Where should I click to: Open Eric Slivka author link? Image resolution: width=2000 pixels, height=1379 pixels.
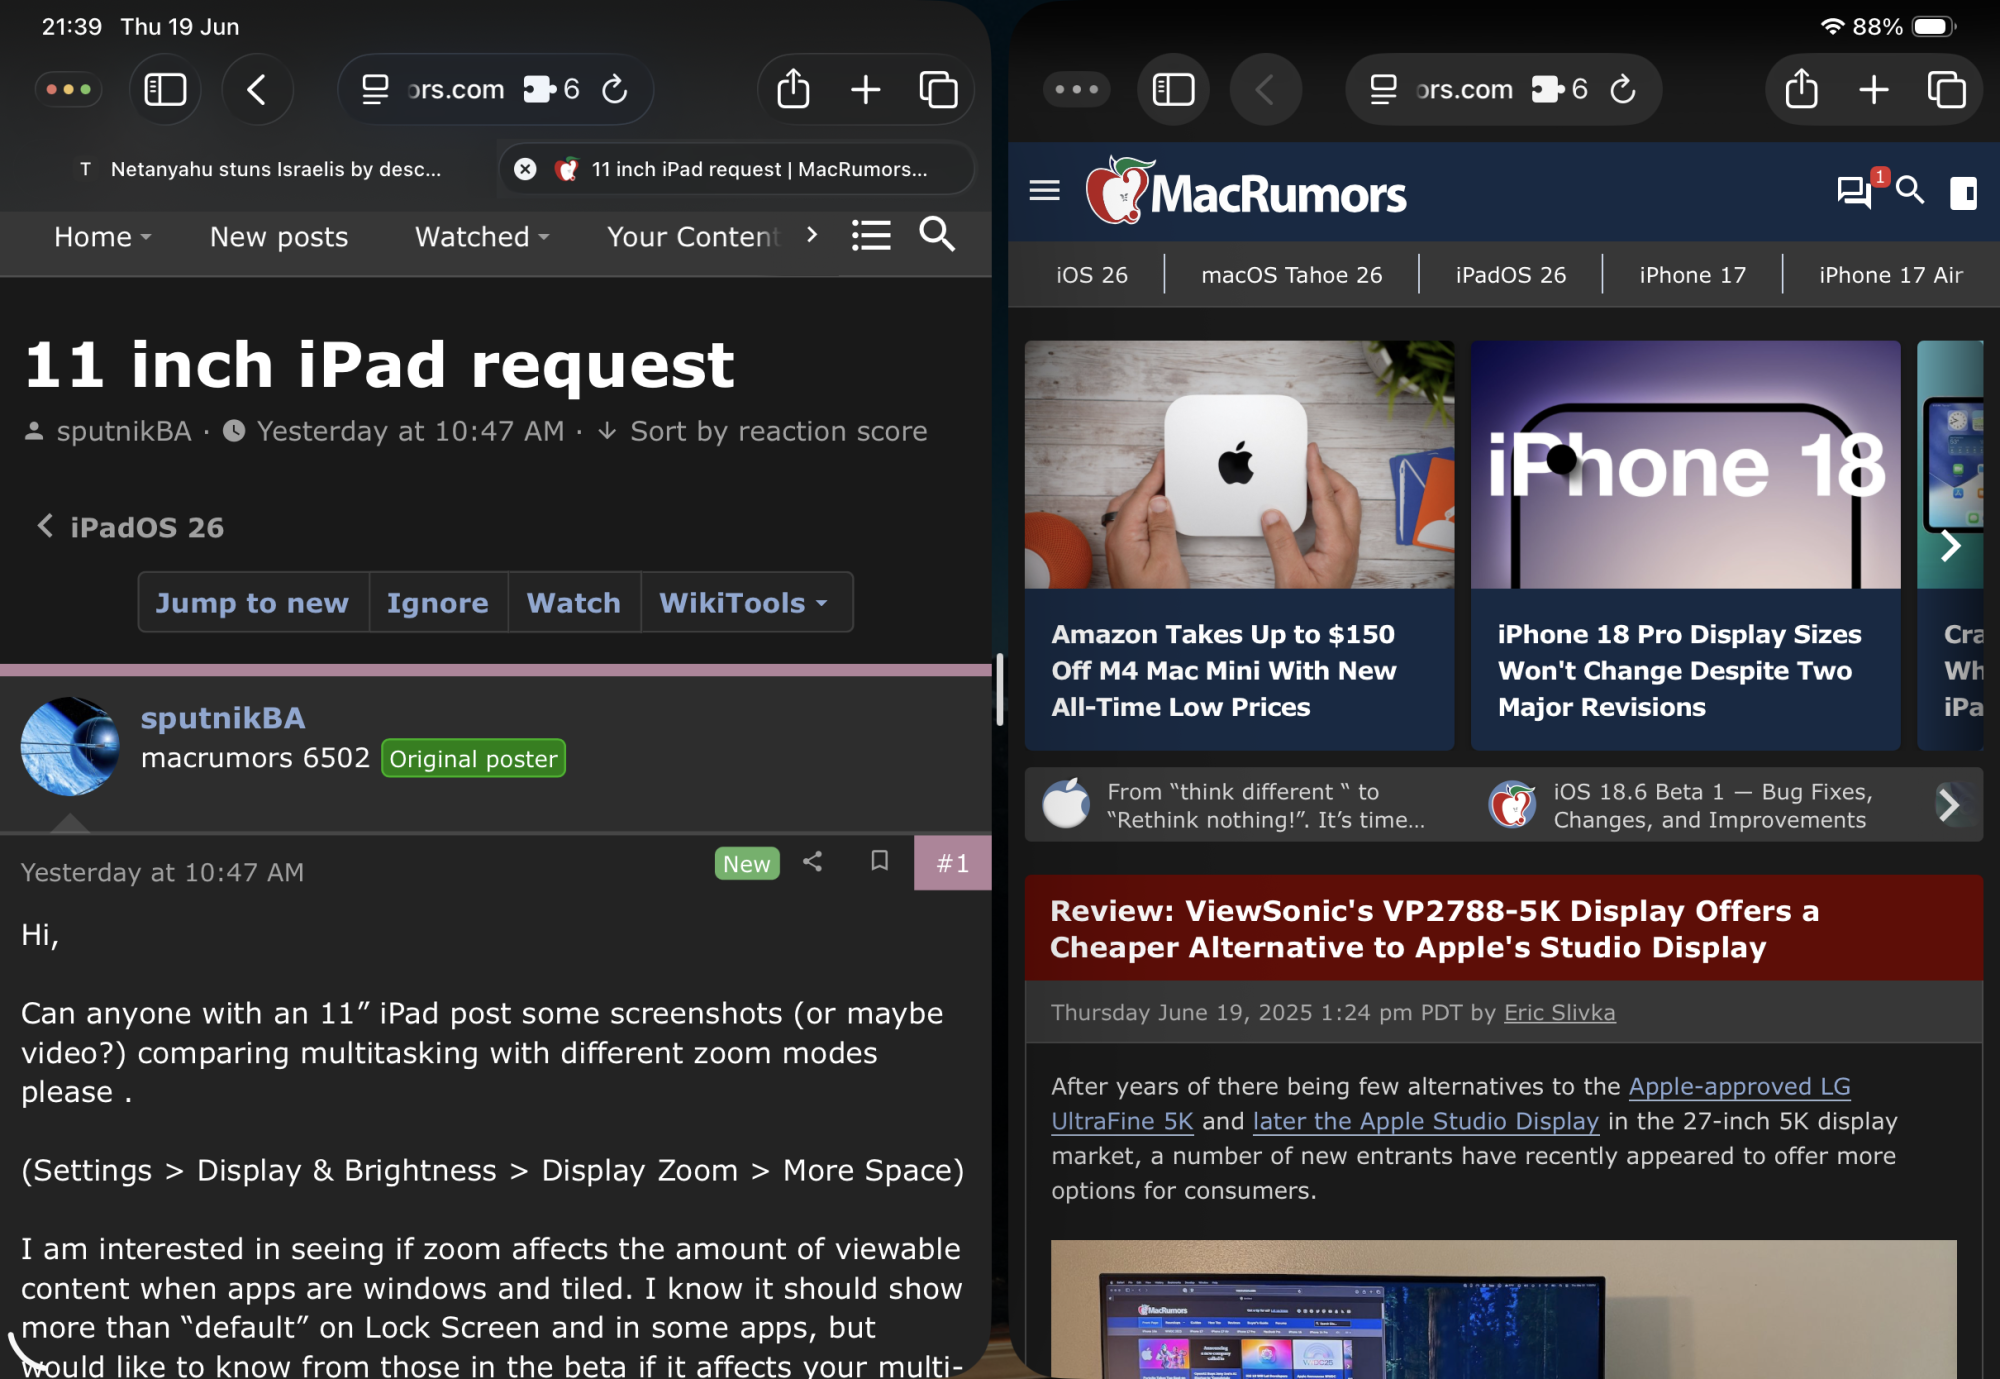[1559, 1012]
